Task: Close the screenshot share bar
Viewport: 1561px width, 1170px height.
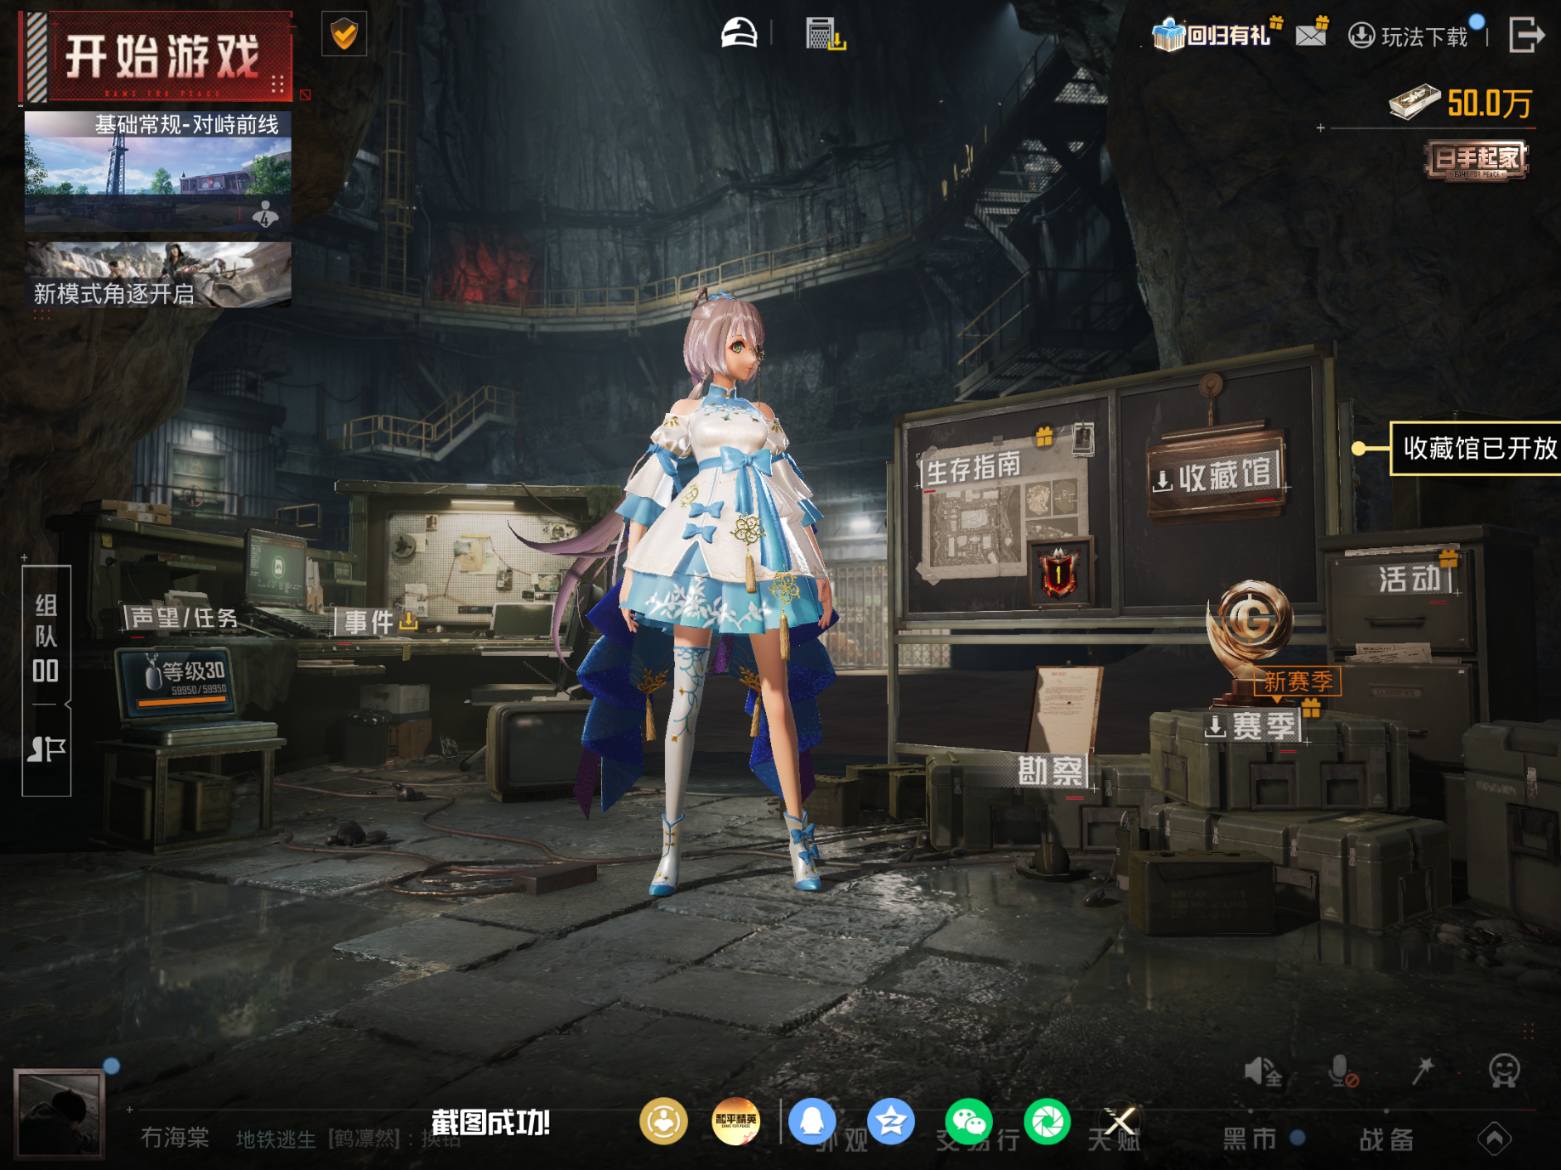Action: 1120,1121
